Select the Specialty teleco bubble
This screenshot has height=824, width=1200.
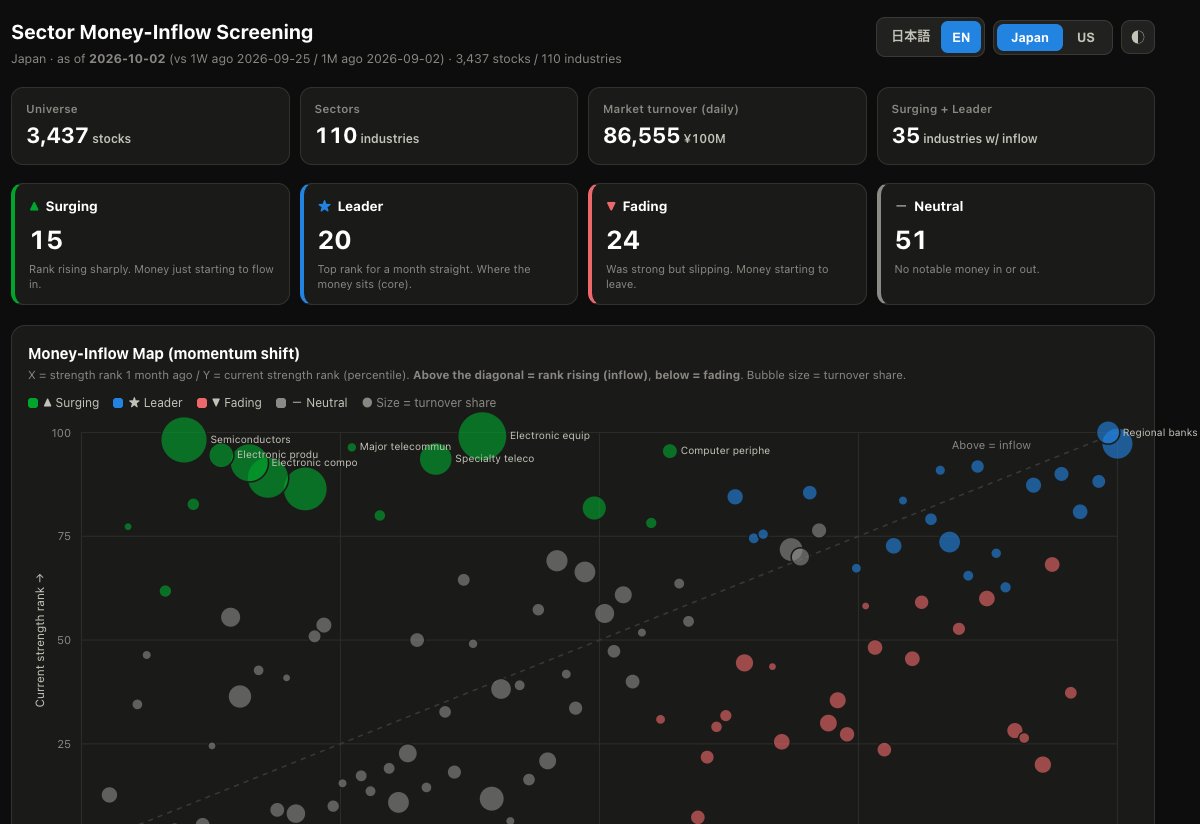point(435,459)
